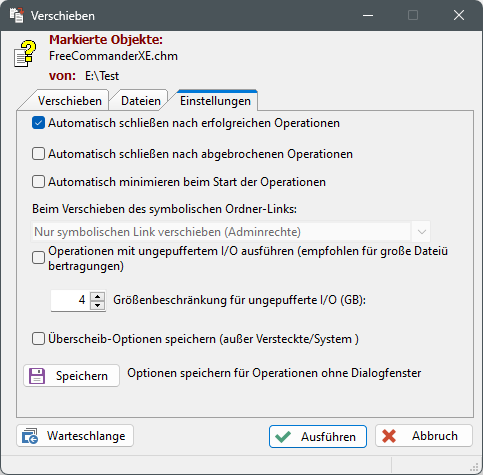Switch to the Verschieben tab
483x475 pixels.
(x=70, y=101)
